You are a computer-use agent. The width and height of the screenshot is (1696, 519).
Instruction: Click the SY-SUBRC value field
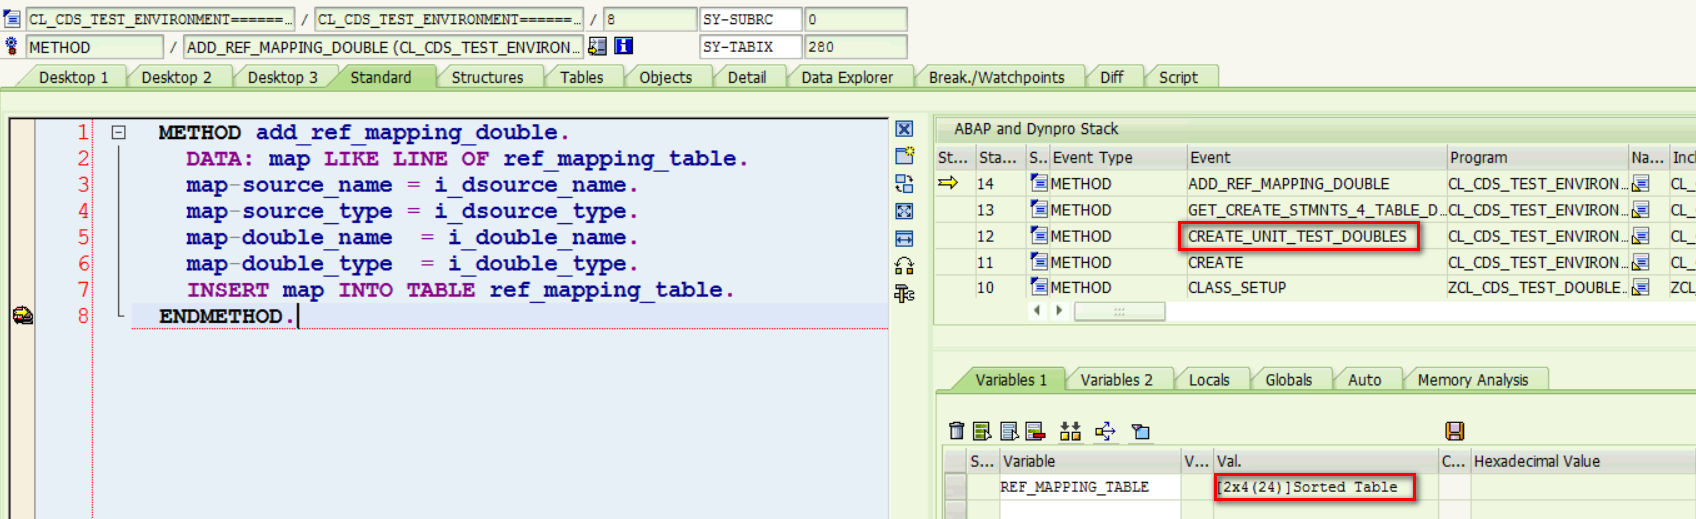tap(855, 19)
